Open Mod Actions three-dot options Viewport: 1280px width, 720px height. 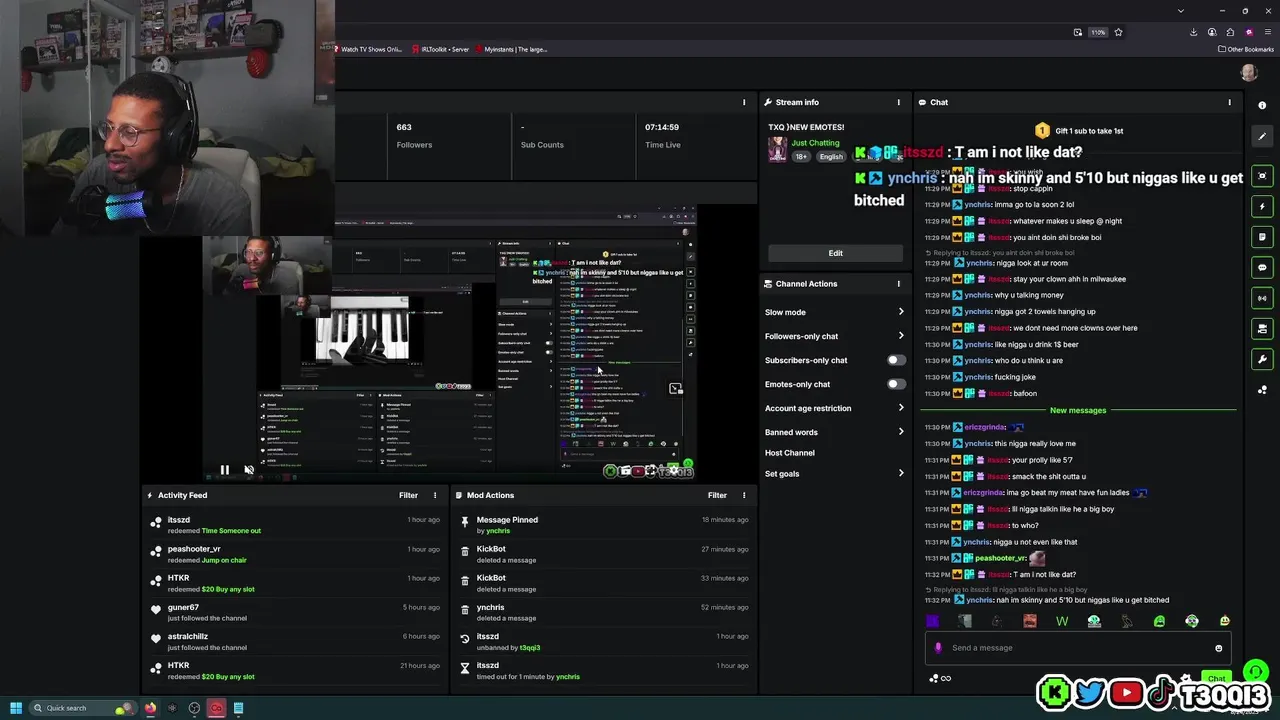click(743, 495)
